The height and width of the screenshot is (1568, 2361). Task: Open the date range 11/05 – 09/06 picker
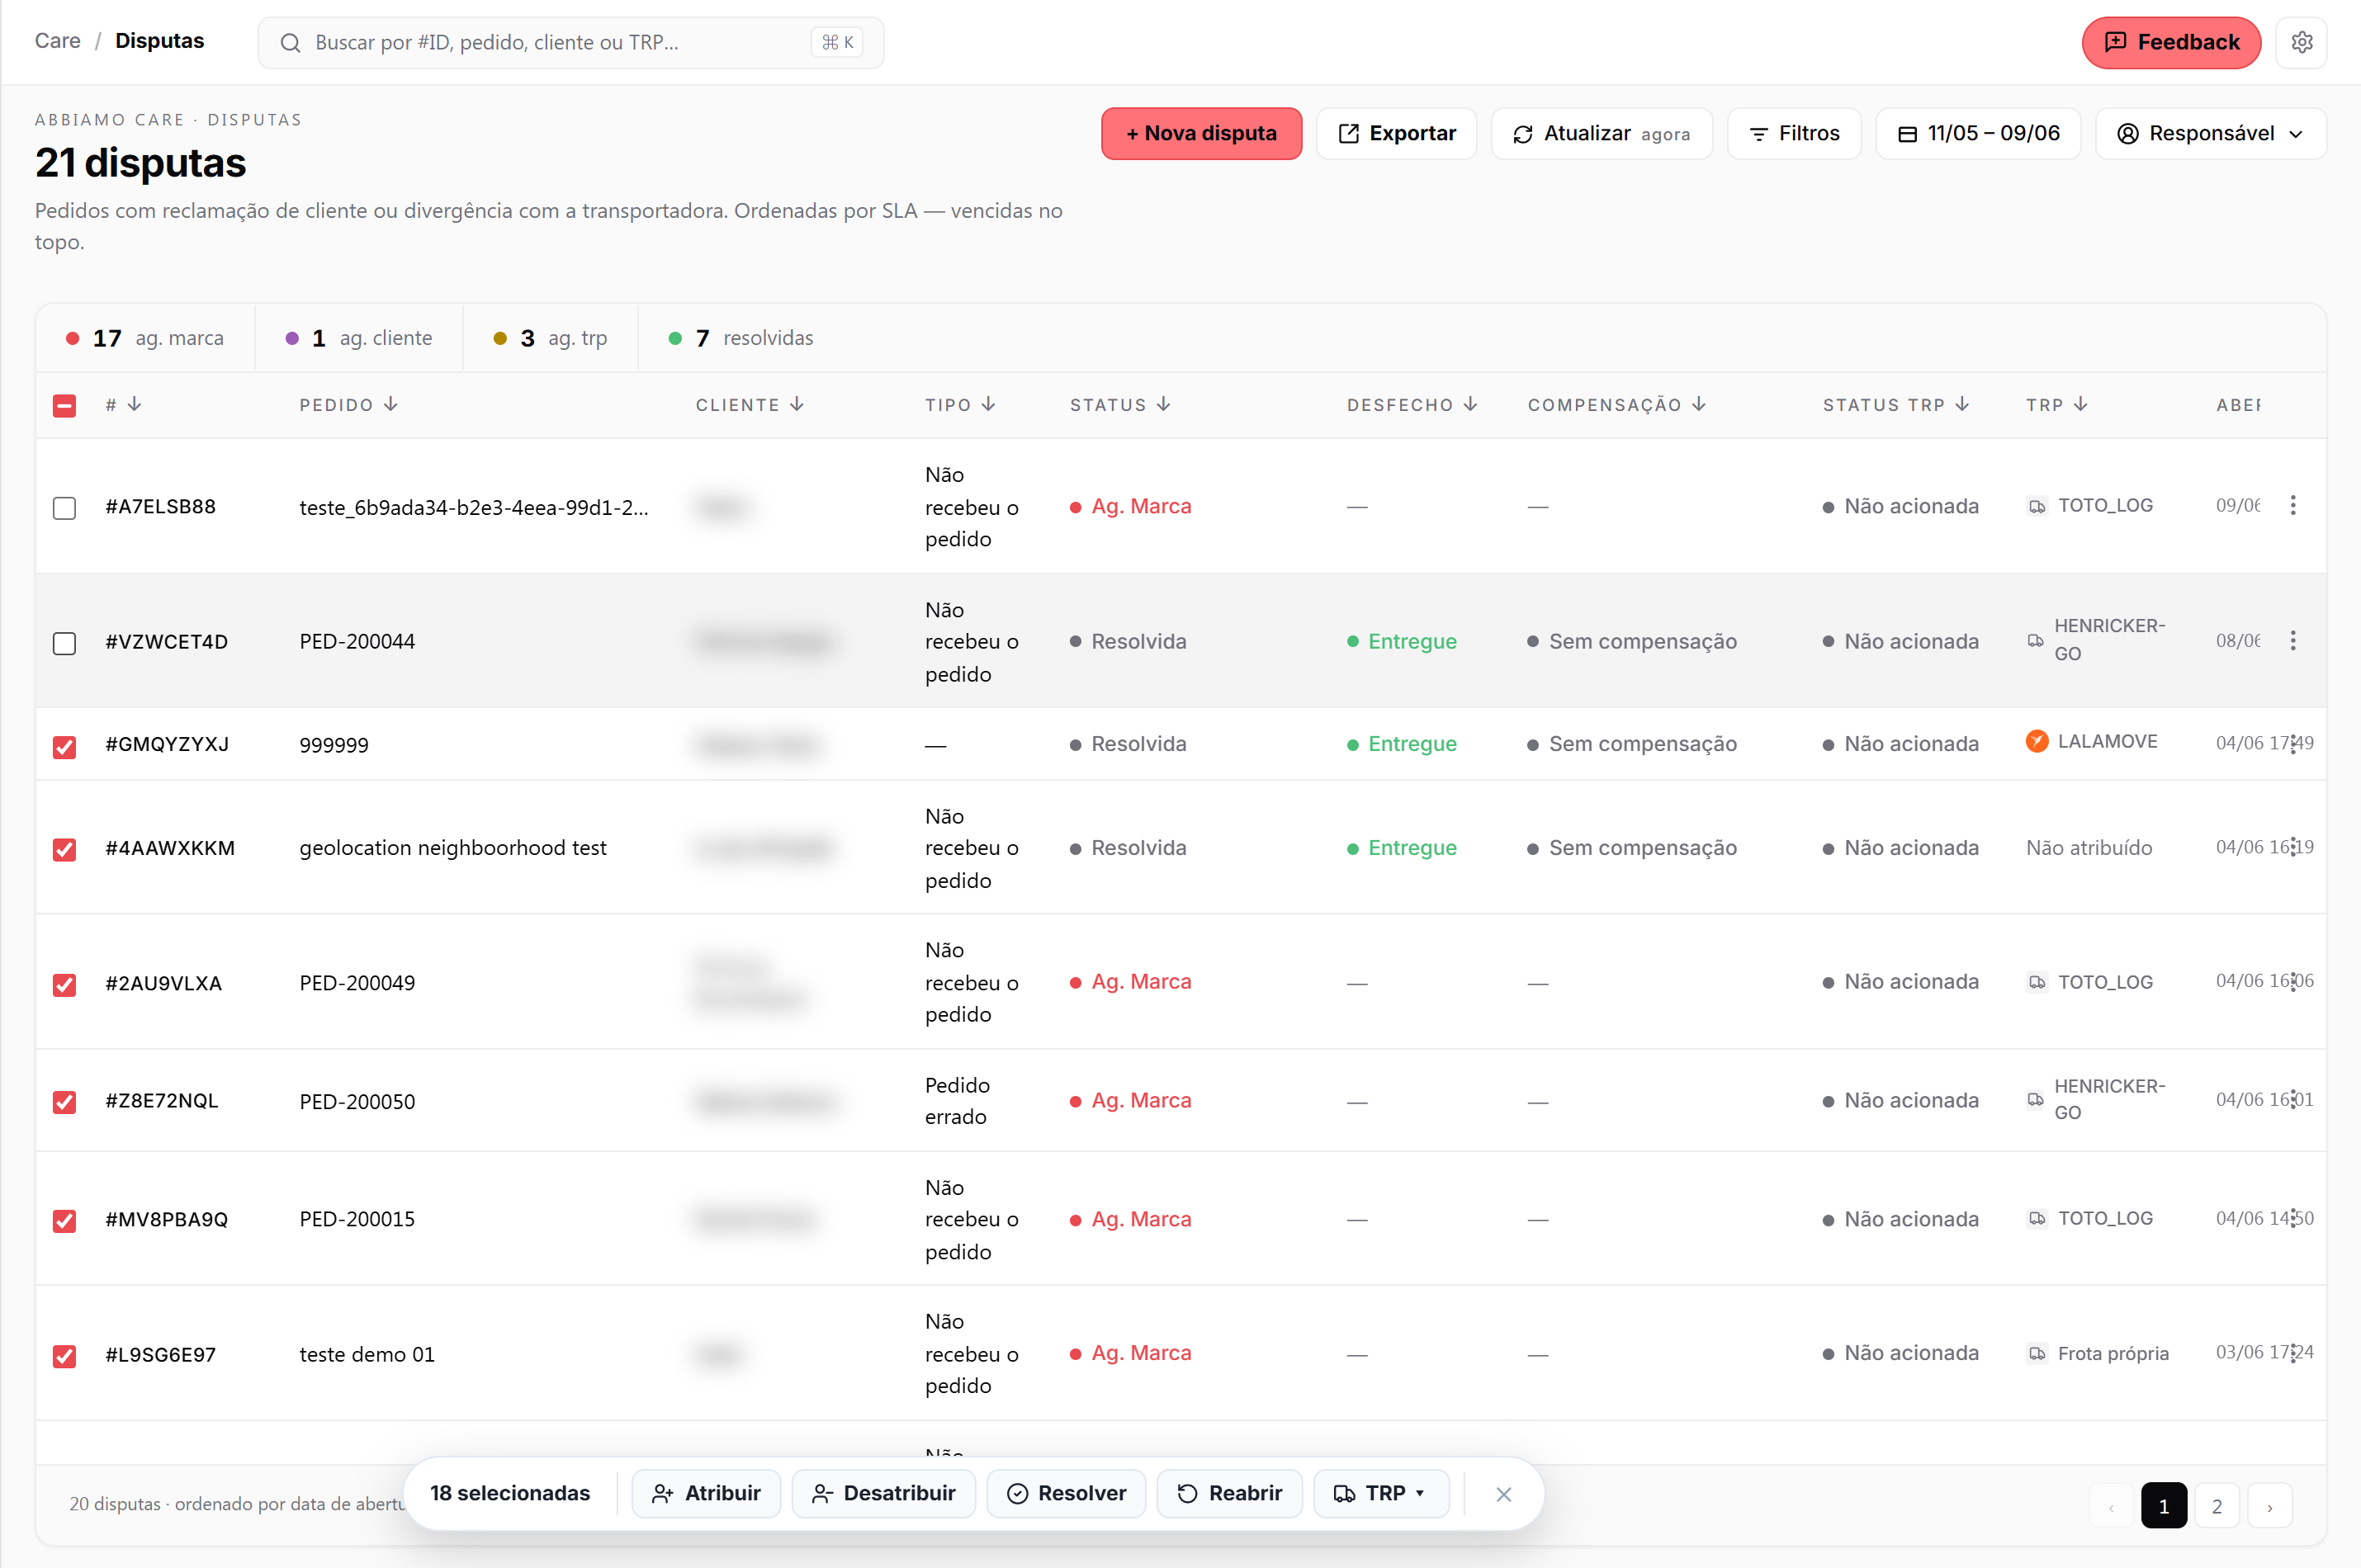point(1977,133)
